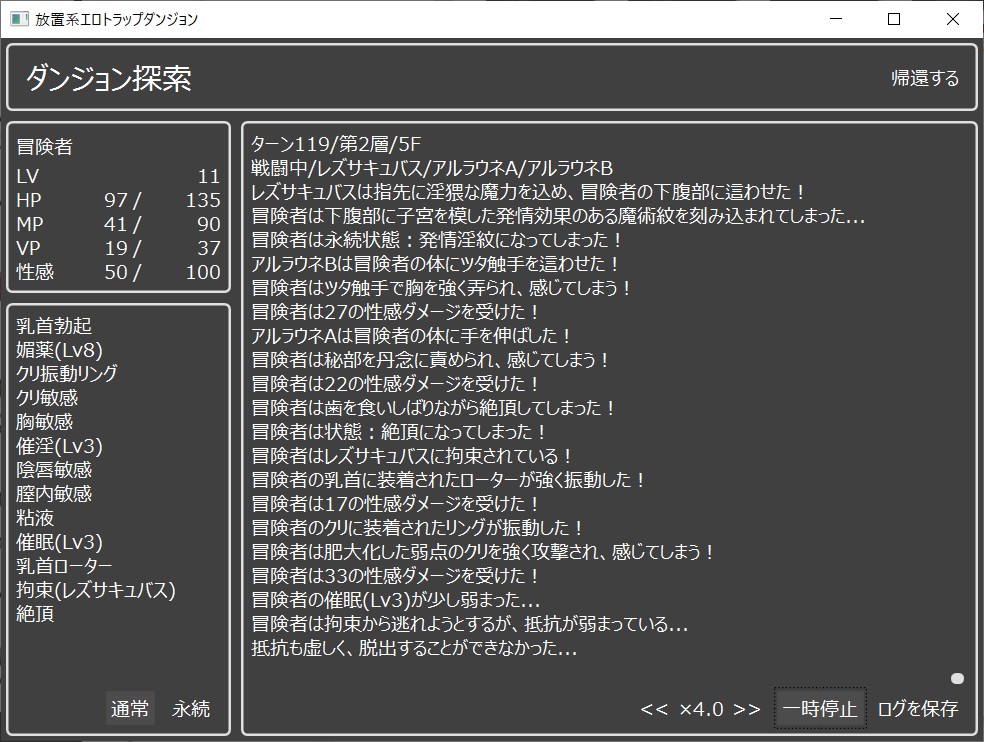Close the game window

(x=952, y=19)
